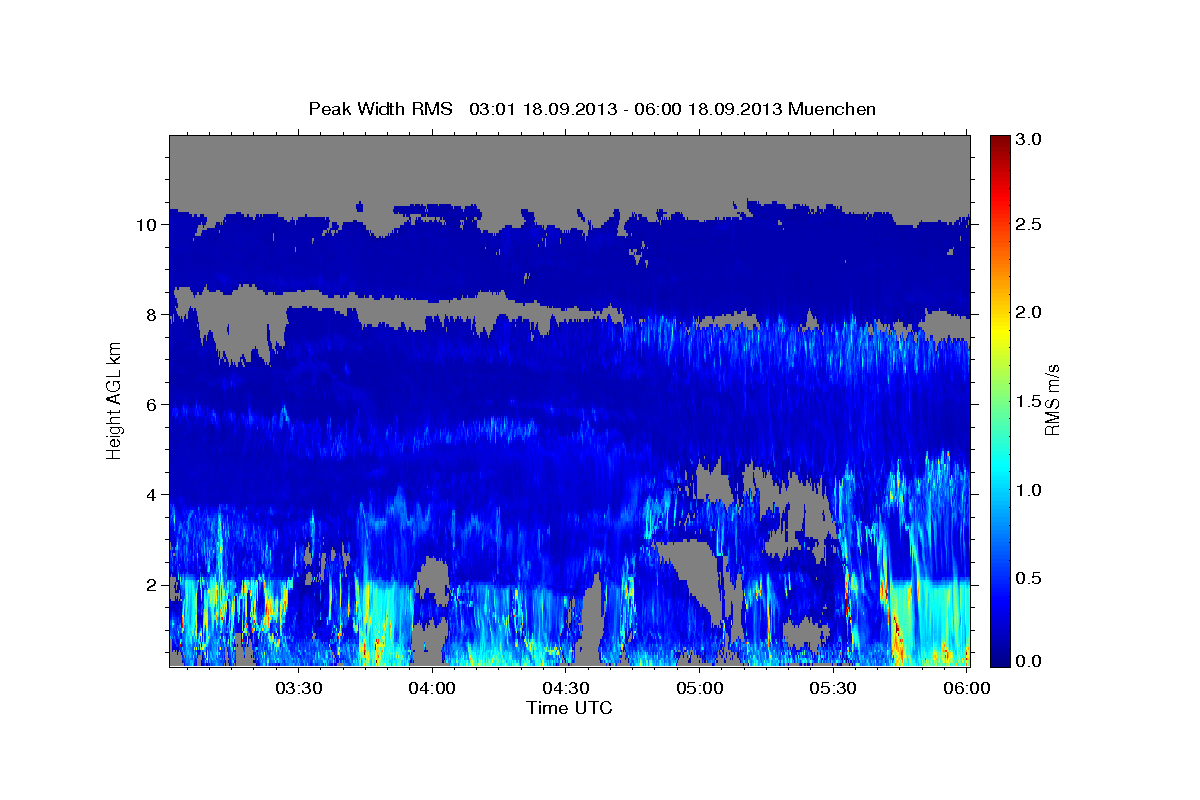Screen dimensions: 1200x800
Task: Click the height tick label 6
Action: [153, 405]
